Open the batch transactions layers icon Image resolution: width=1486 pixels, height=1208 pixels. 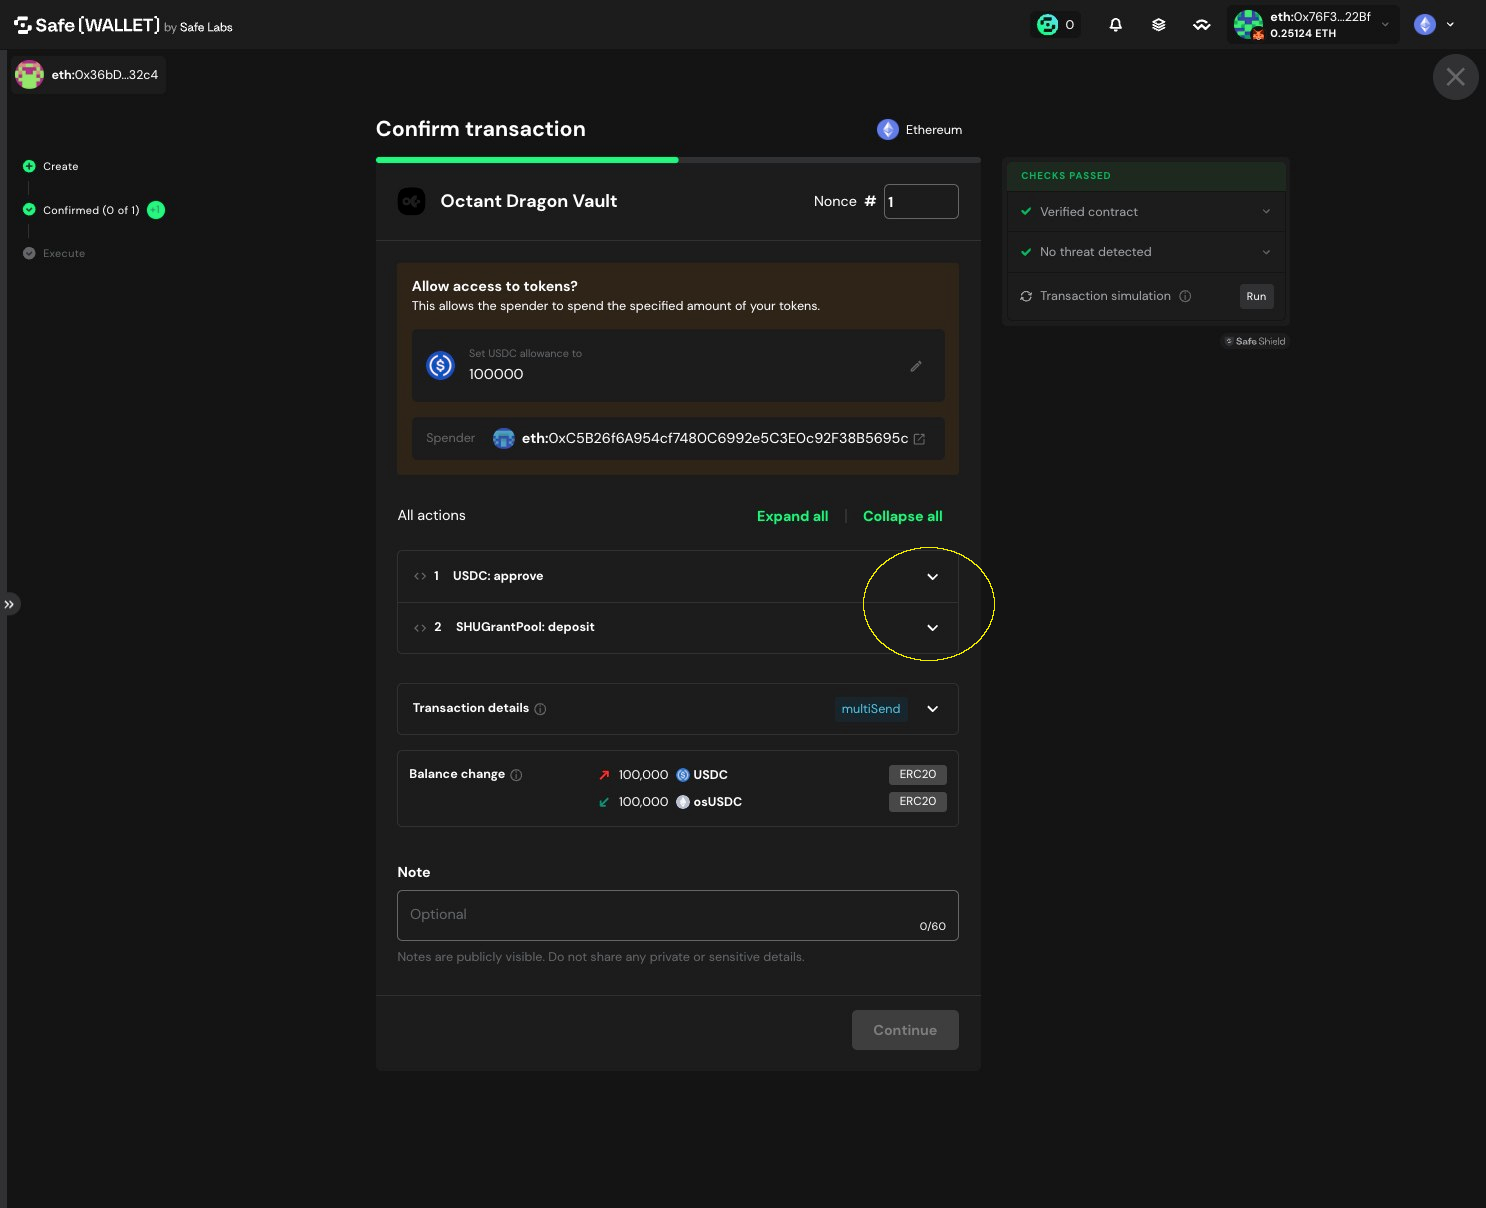pyautogui.click(x=1158, y=25)
